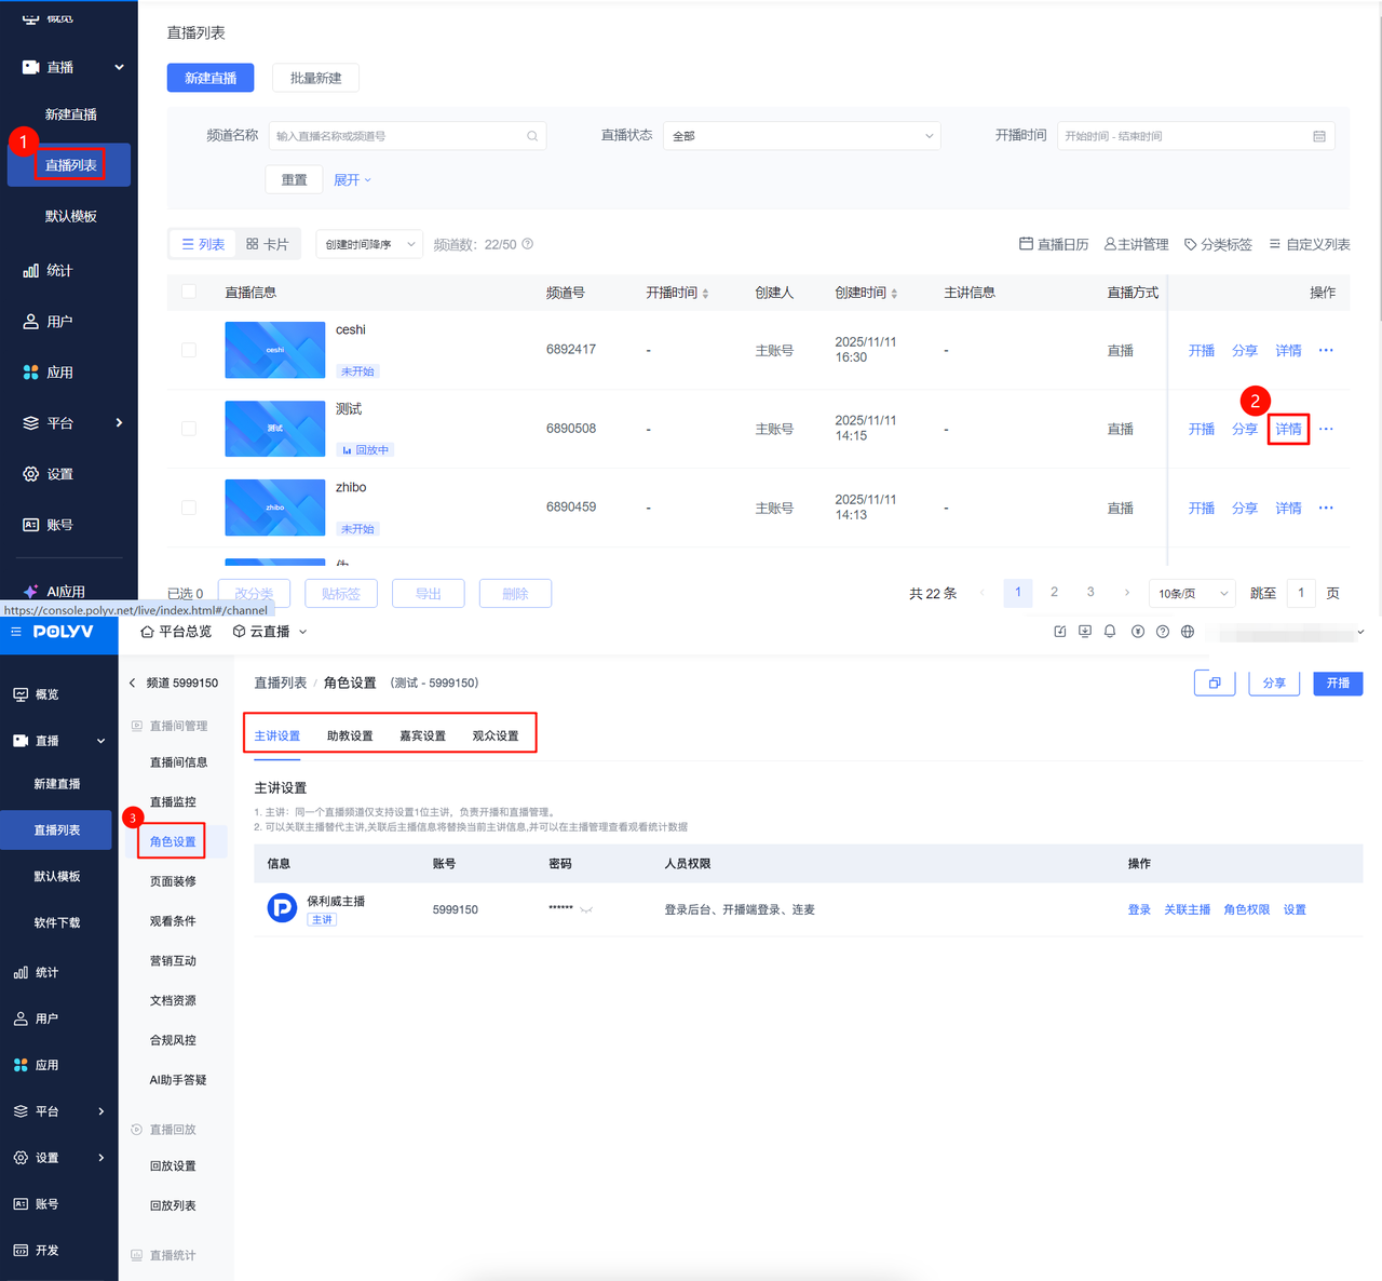Open 直播日历 calendar view
This screenshot has width=1382, height=1281.
point(1054,244)
